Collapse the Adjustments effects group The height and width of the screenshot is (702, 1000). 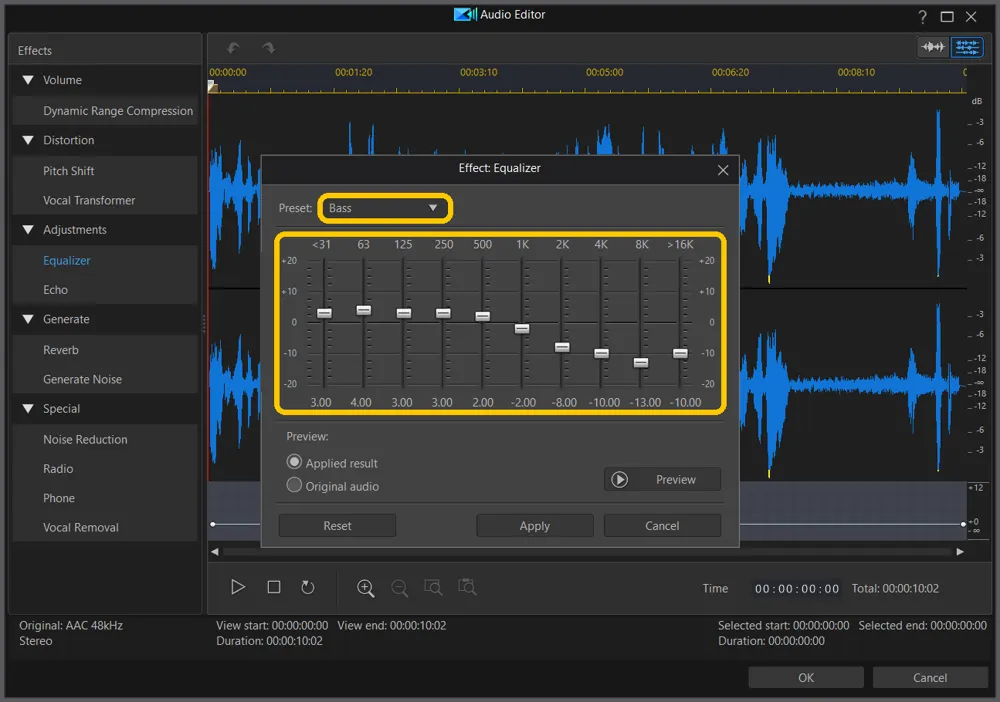point(27,230)
